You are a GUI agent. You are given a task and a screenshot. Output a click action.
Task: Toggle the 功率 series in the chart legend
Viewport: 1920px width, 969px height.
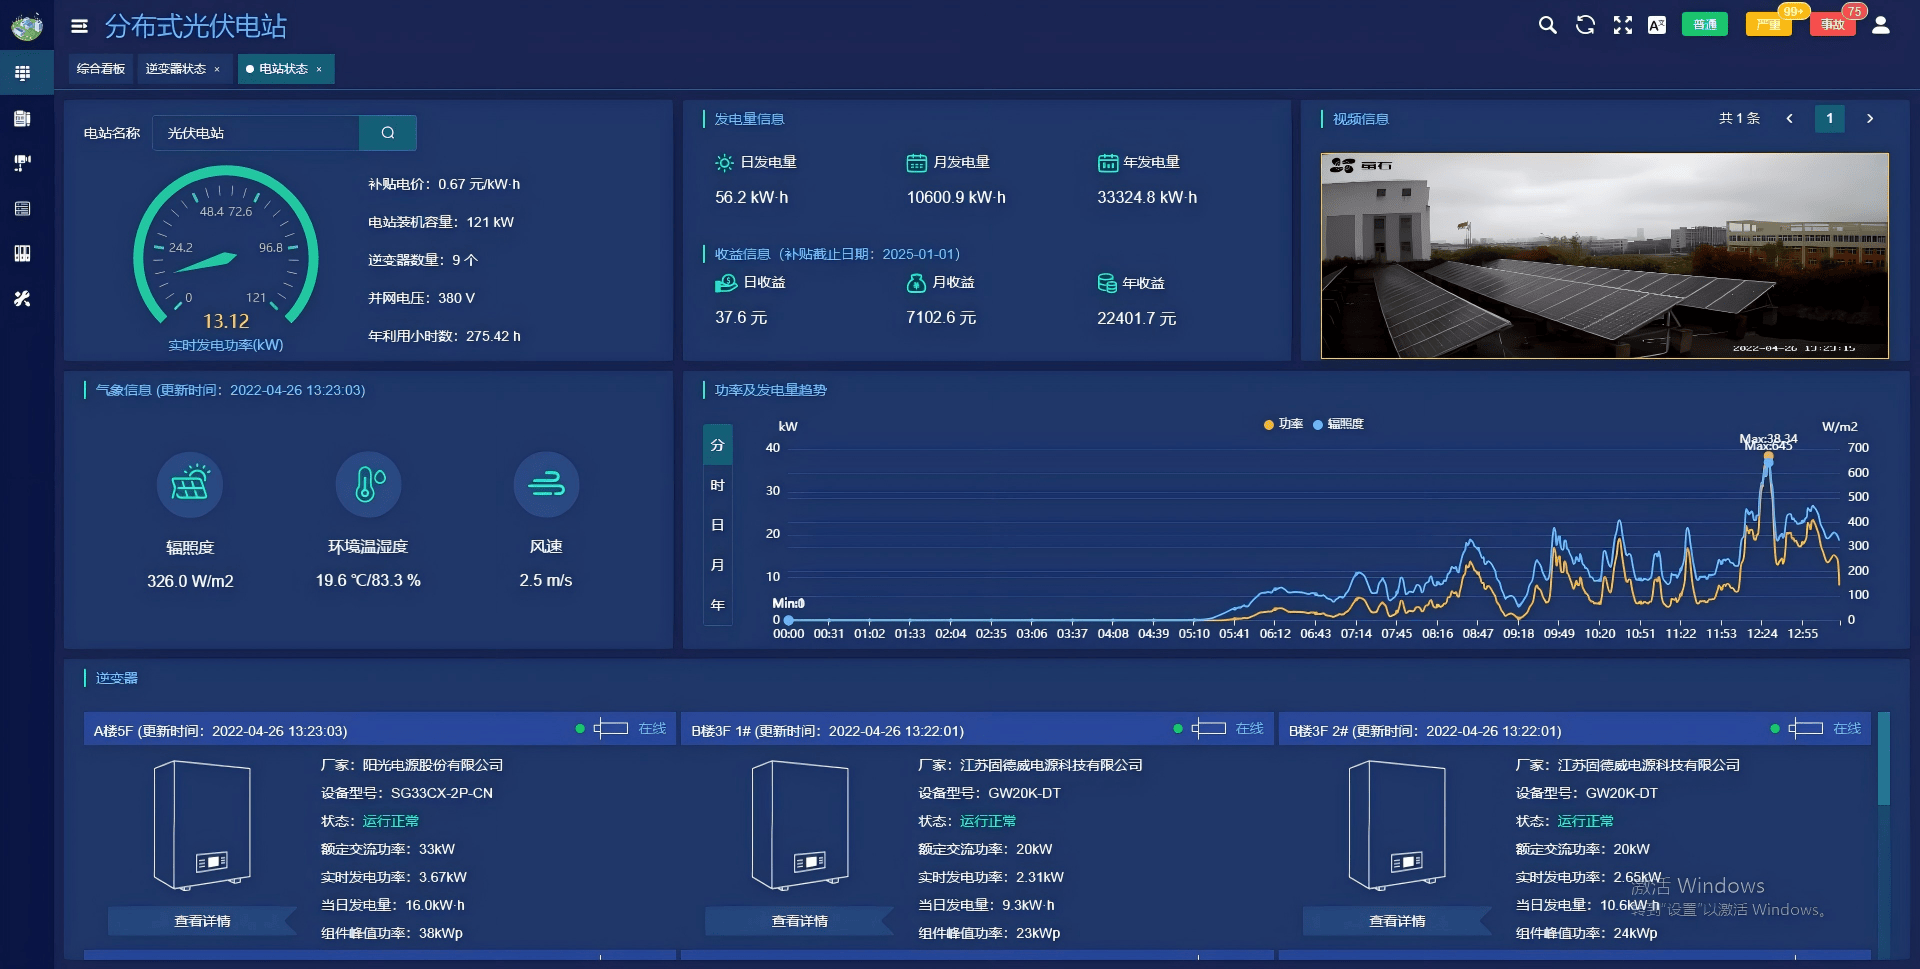pos(1284,424)
